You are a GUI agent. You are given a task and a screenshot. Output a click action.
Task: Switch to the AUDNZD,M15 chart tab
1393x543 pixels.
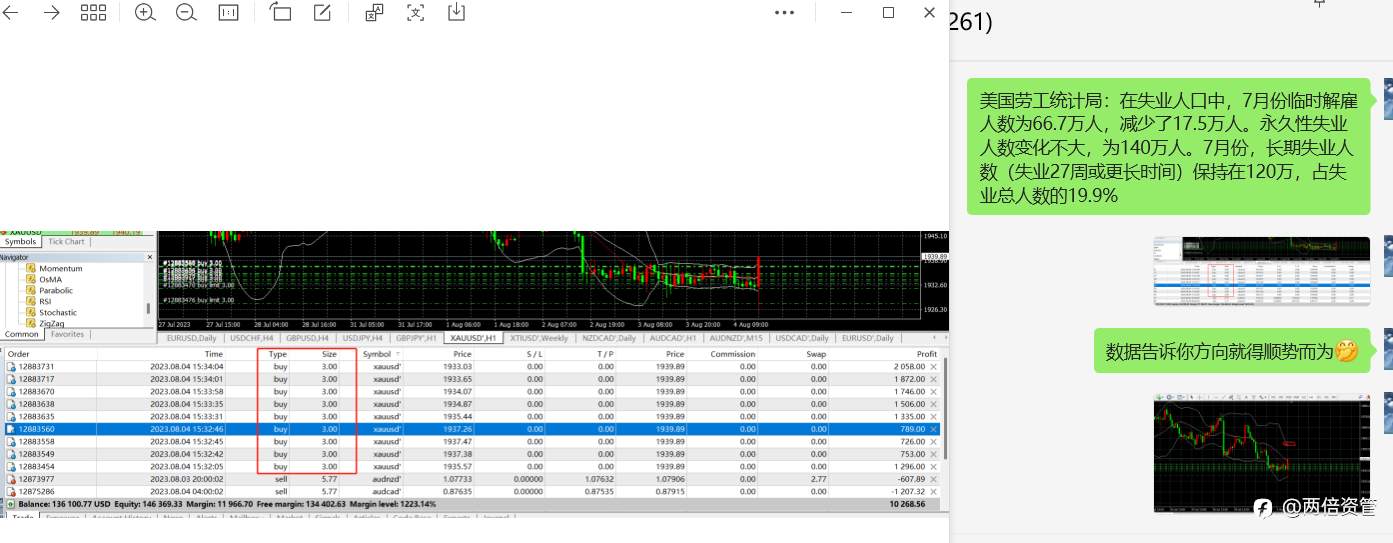[x=735, y=338]
